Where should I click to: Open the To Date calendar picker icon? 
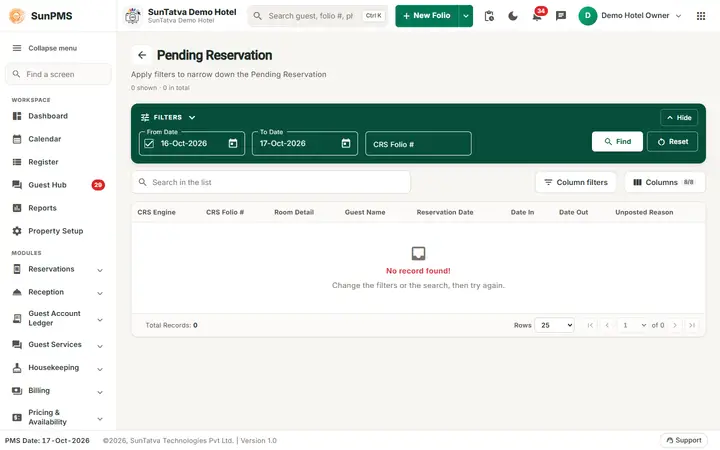[x=346, y=143]
